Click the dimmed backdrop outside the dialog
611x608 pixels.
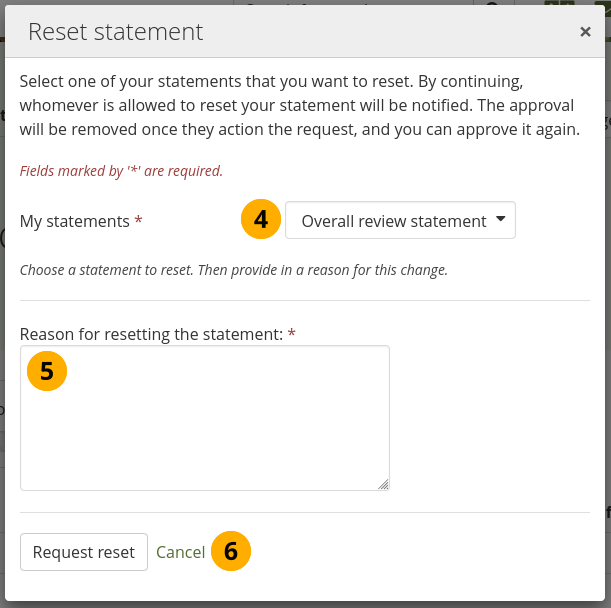[605, 300]
